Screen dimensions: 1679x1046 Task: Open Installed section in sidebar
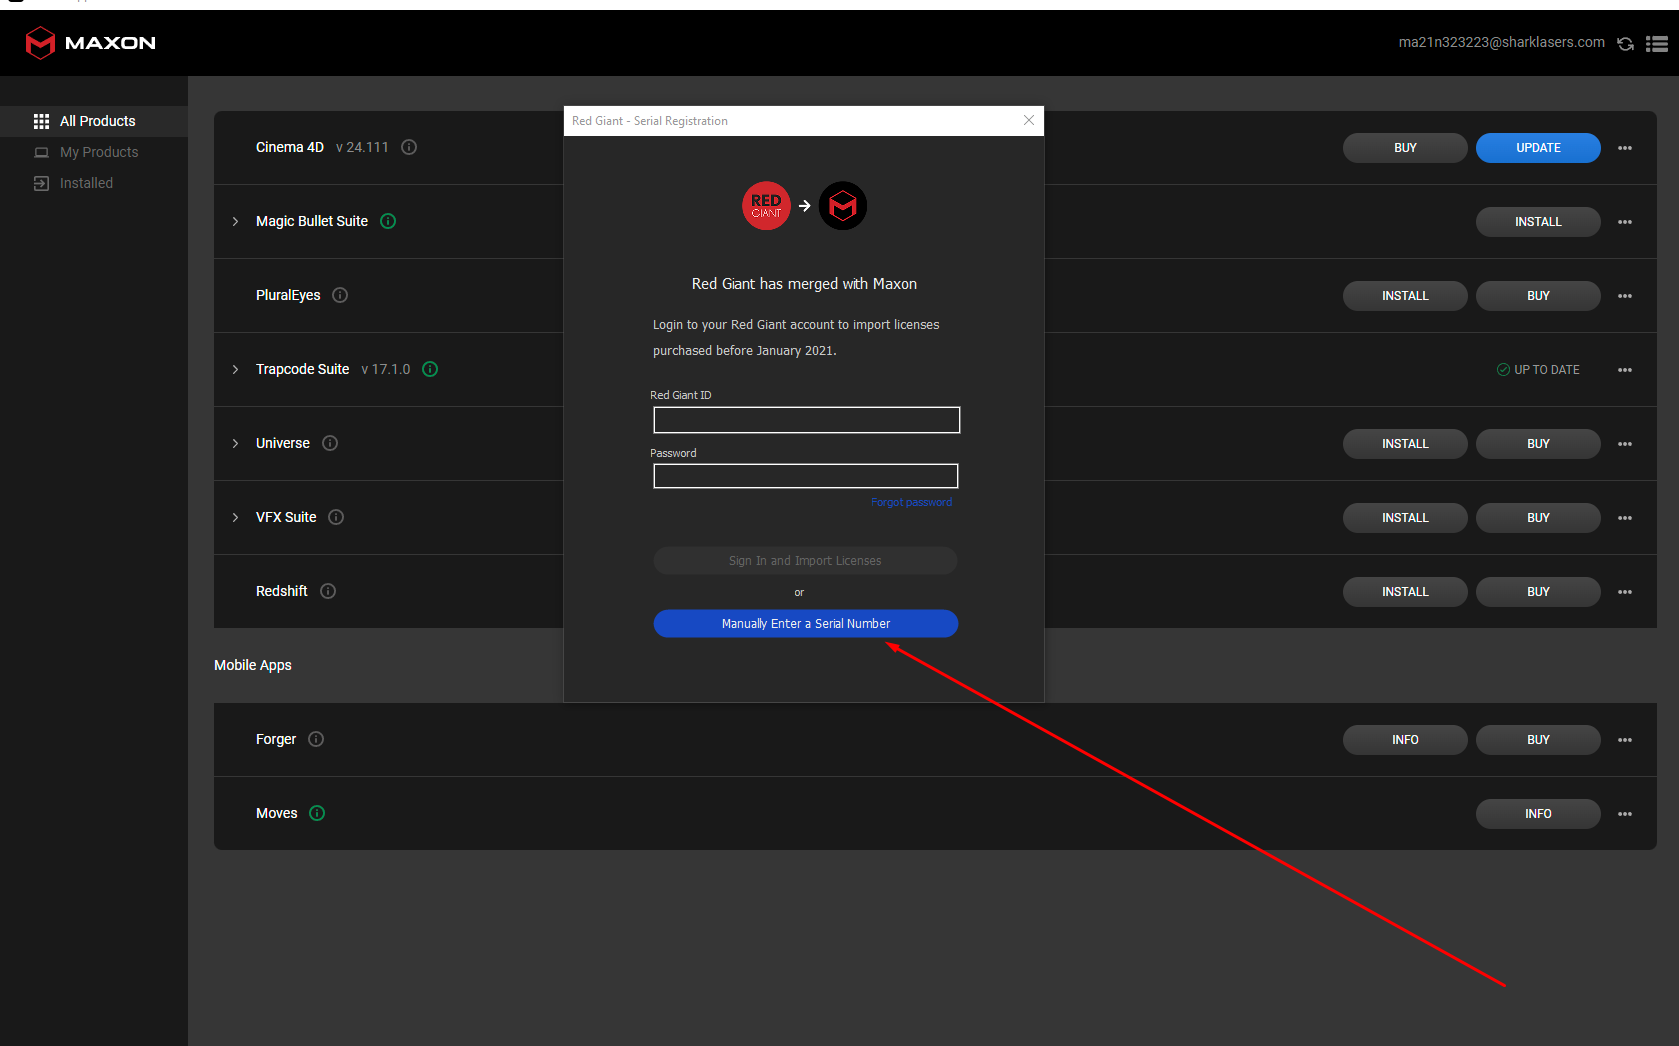click(x=94, y=183)
